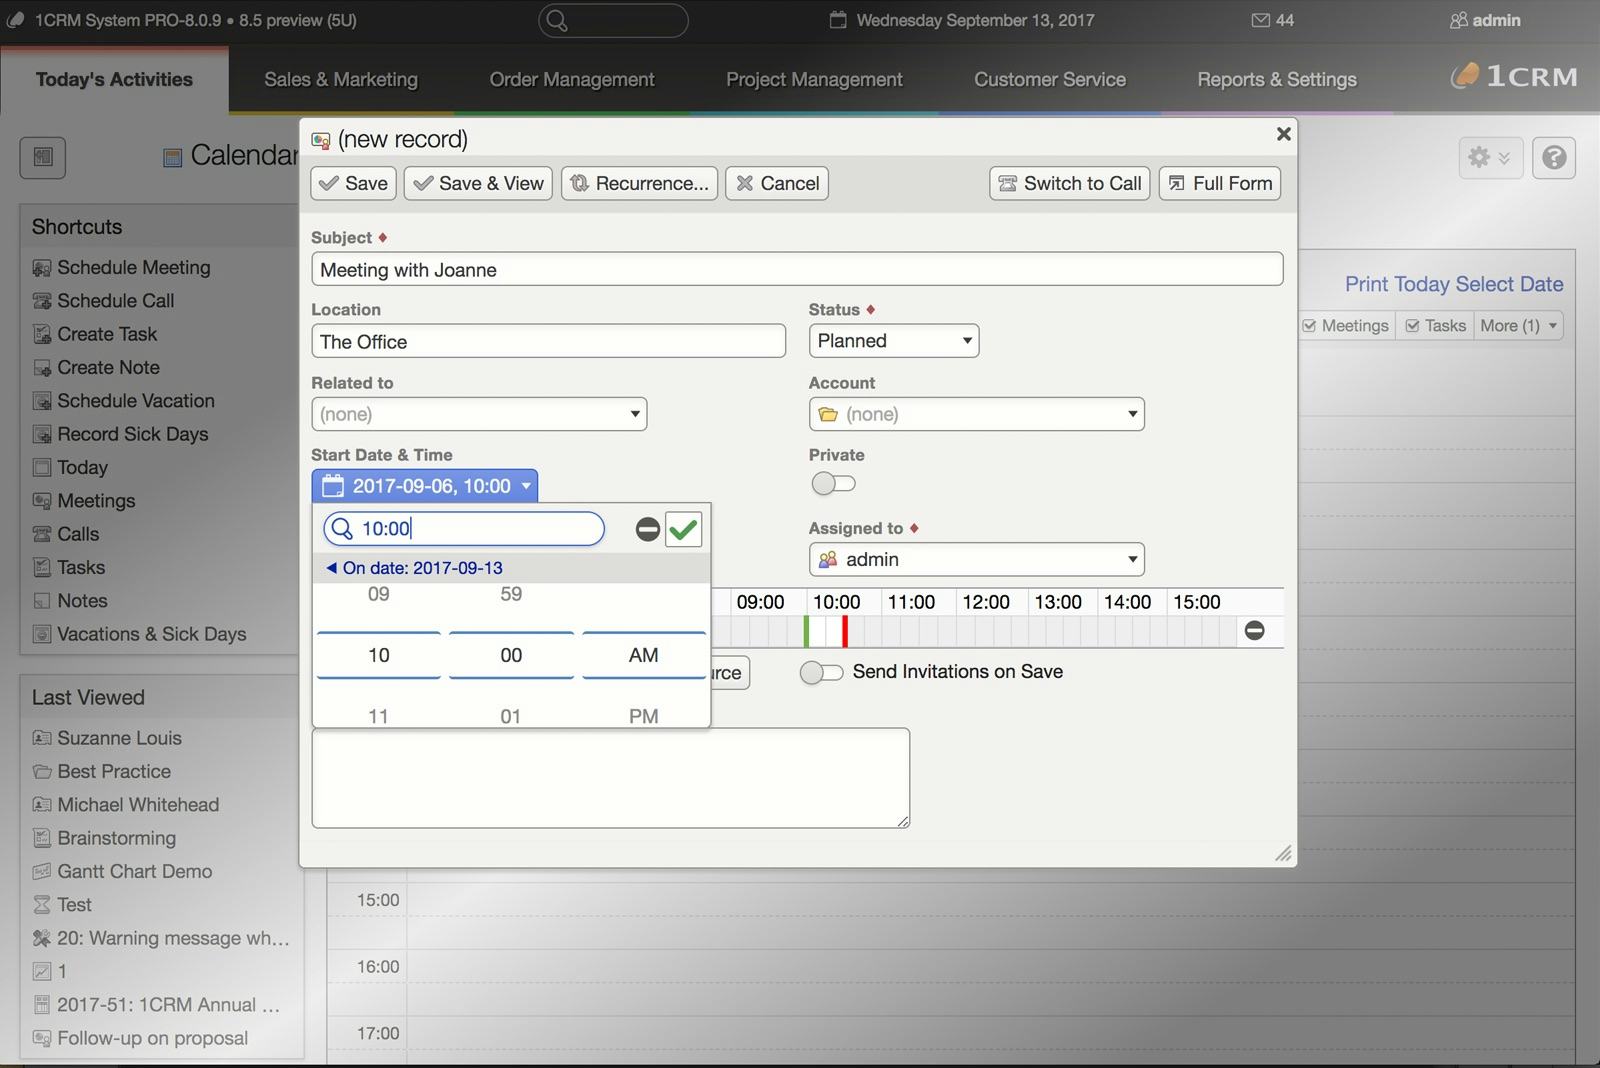Click the Cancel button
Viewport: 1600px width, 1068px height.
tap(777, 183)
